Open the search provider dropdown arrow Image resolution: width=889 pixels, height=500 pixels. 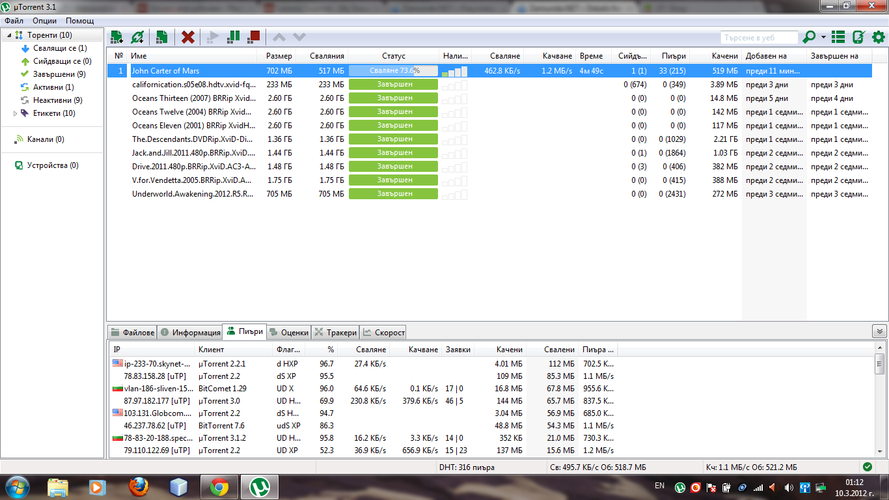pos(823,37)
